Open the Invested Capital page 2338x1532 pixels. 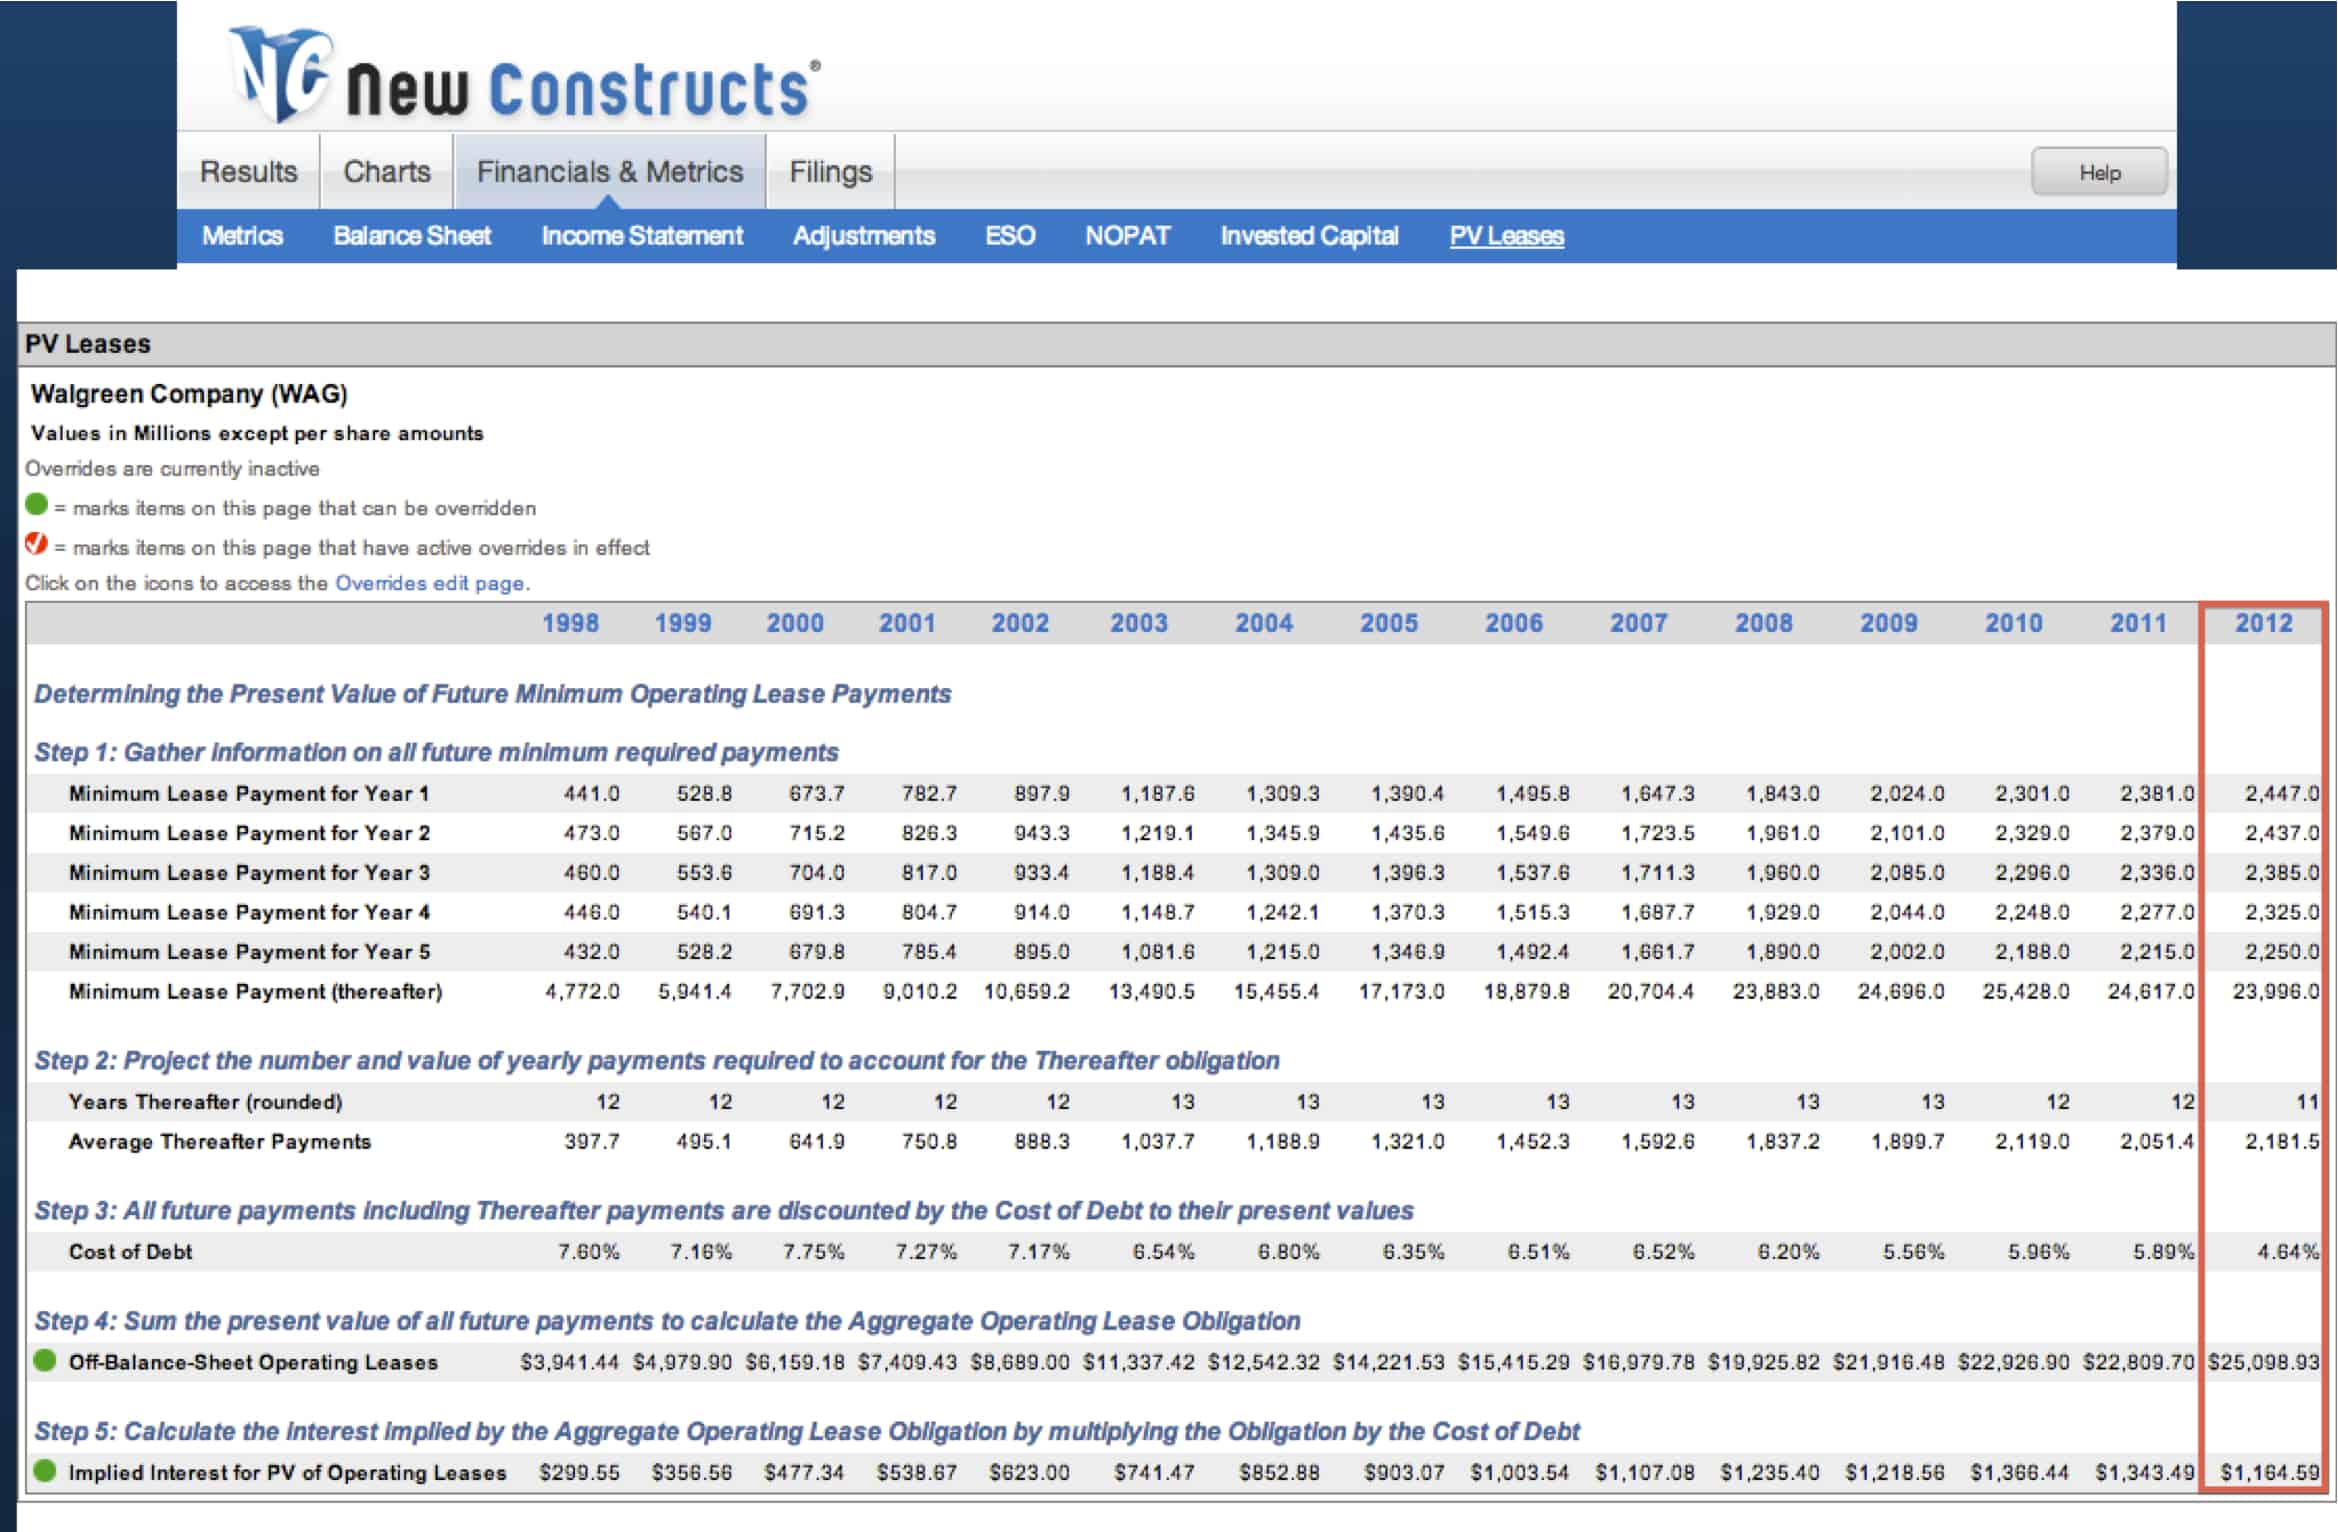1309,236
